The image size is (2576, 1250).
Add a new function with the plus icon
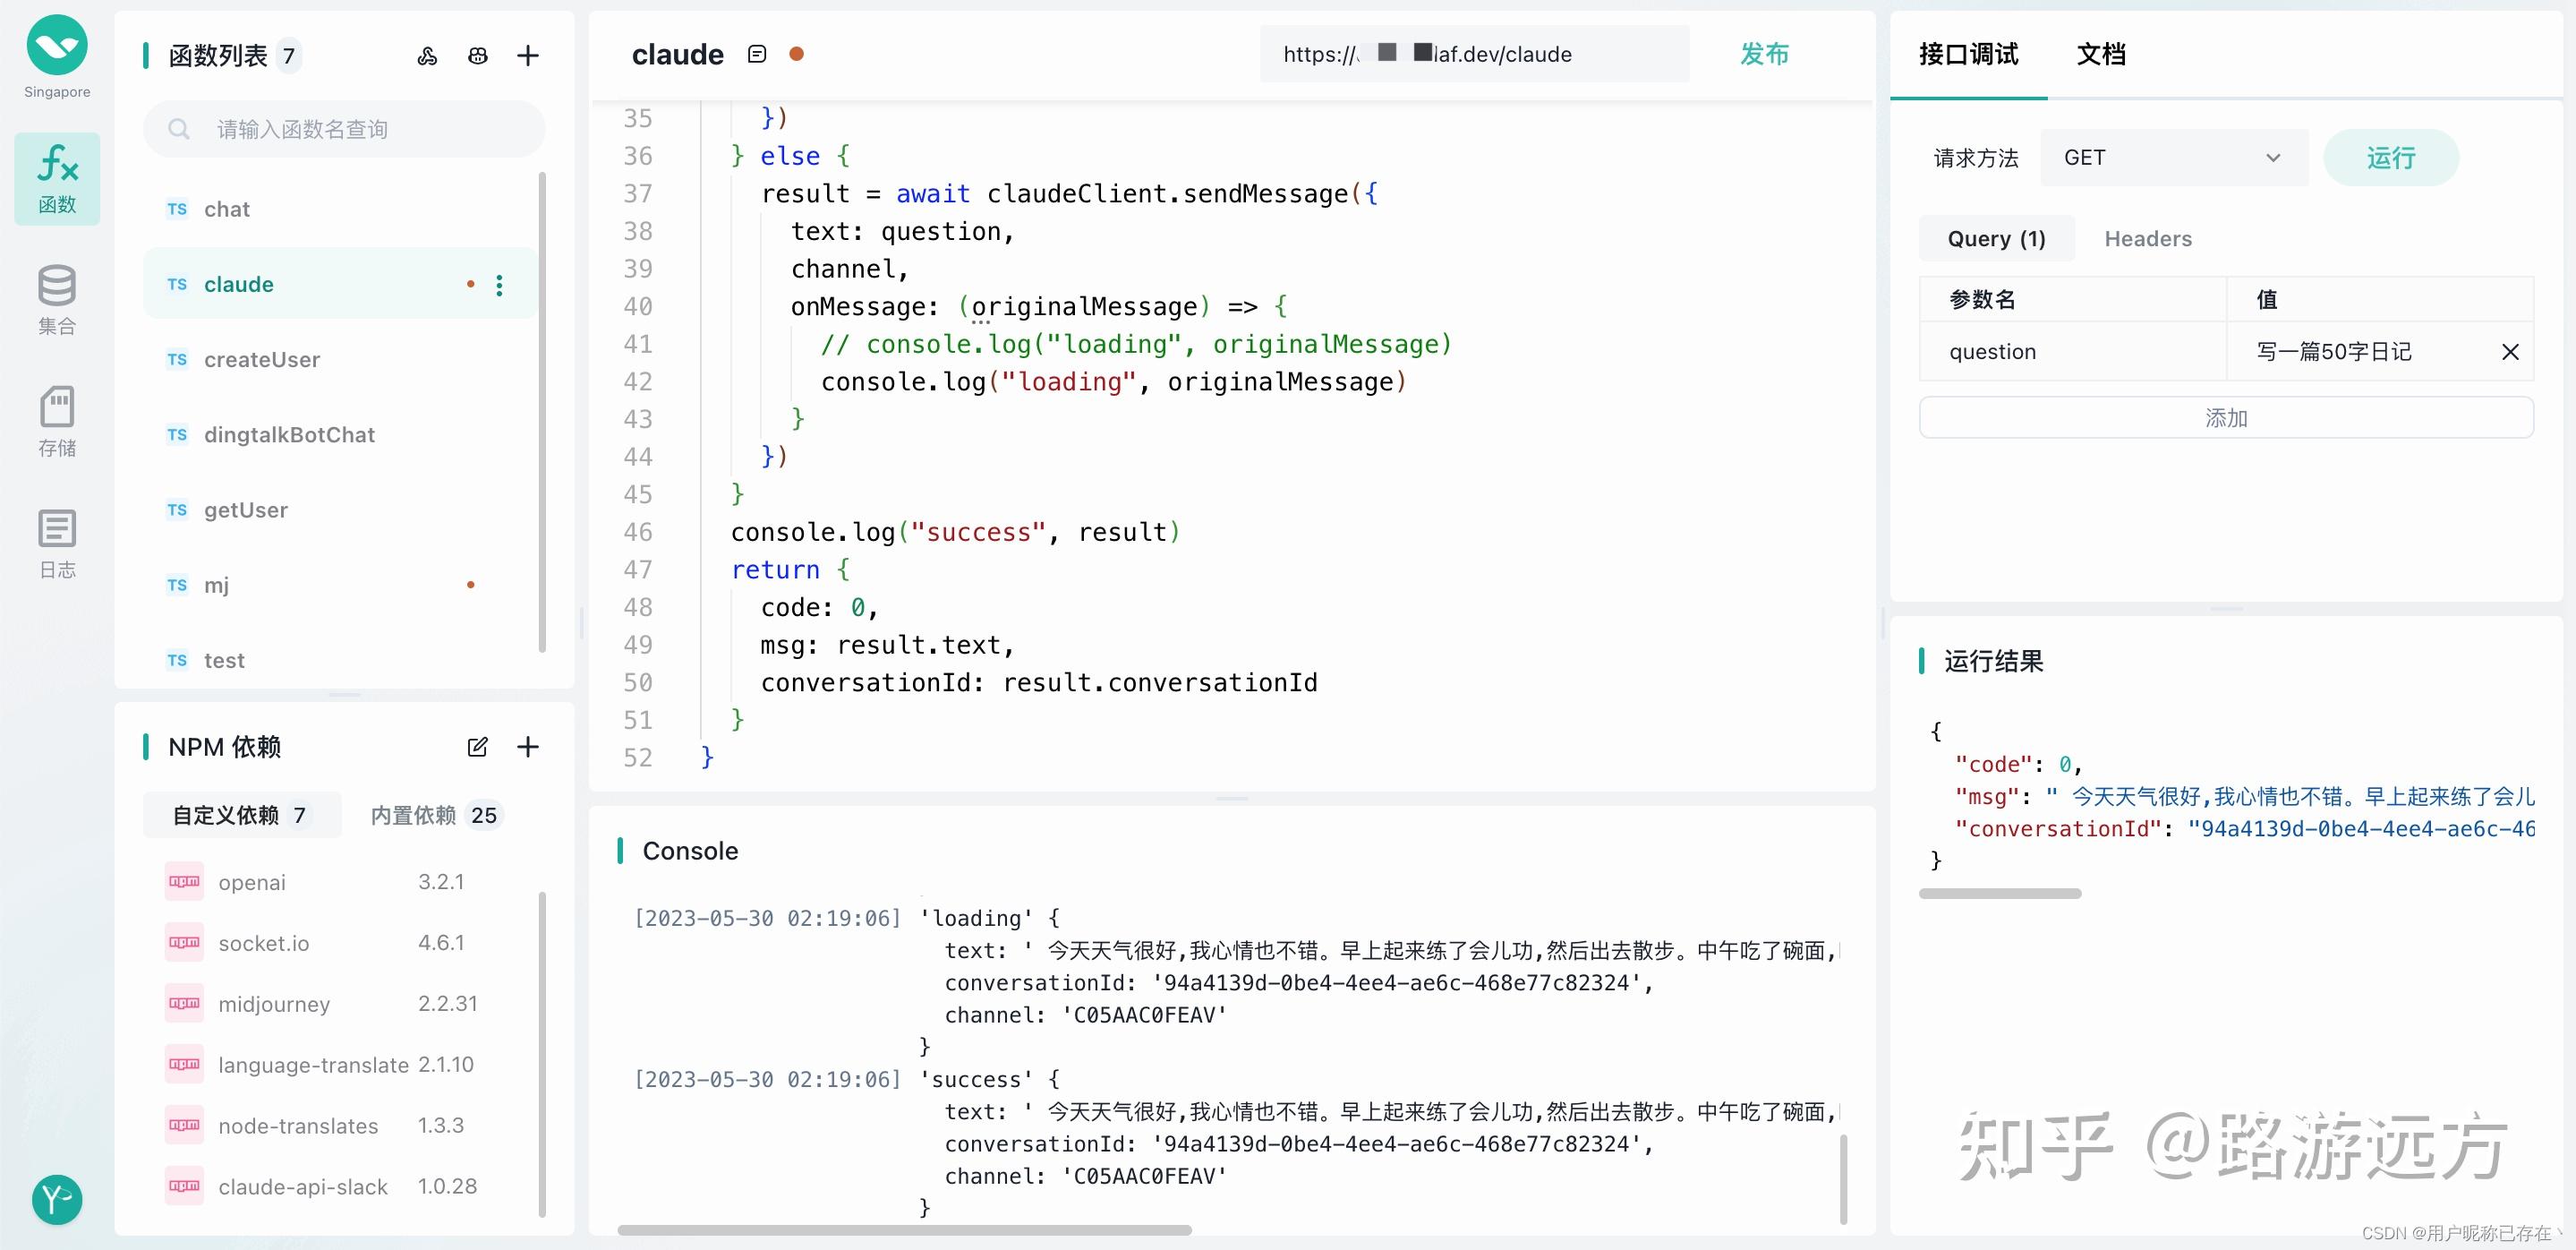click(528, 55)
